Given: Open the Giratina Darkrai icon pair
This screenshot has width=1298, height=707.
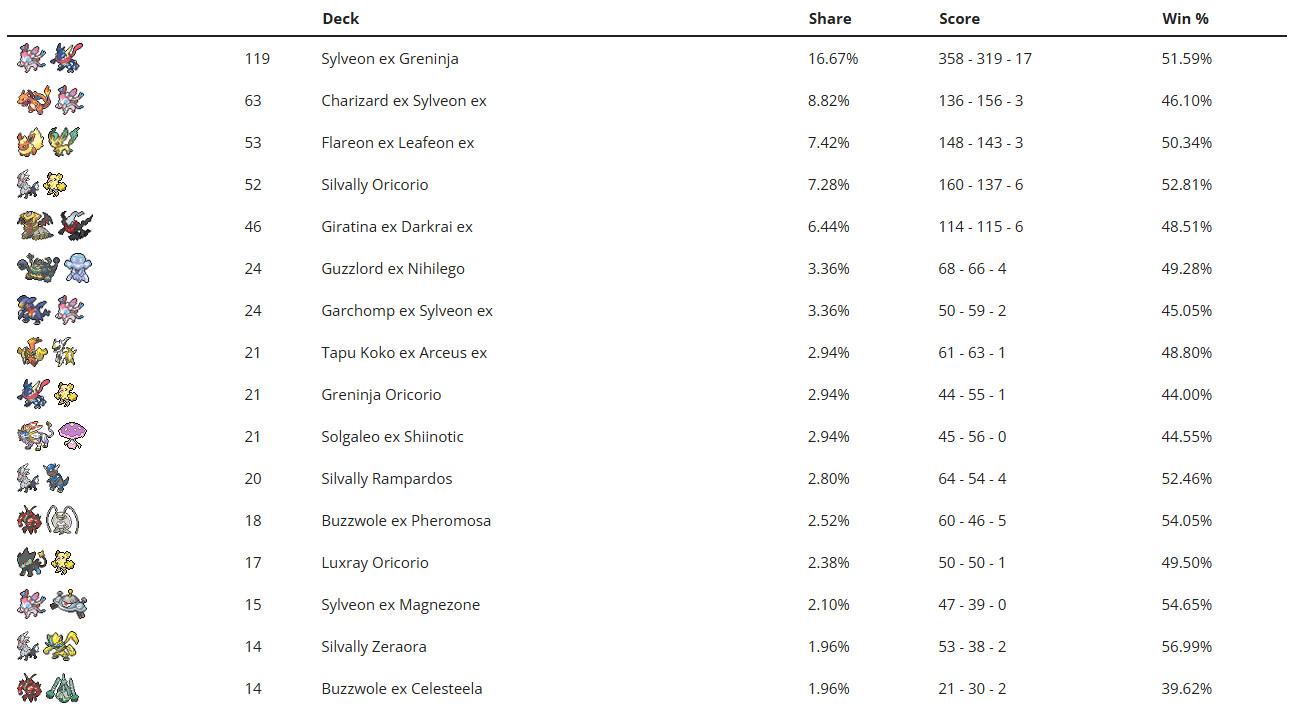Looking at the screenshot, I should (55, 226).
